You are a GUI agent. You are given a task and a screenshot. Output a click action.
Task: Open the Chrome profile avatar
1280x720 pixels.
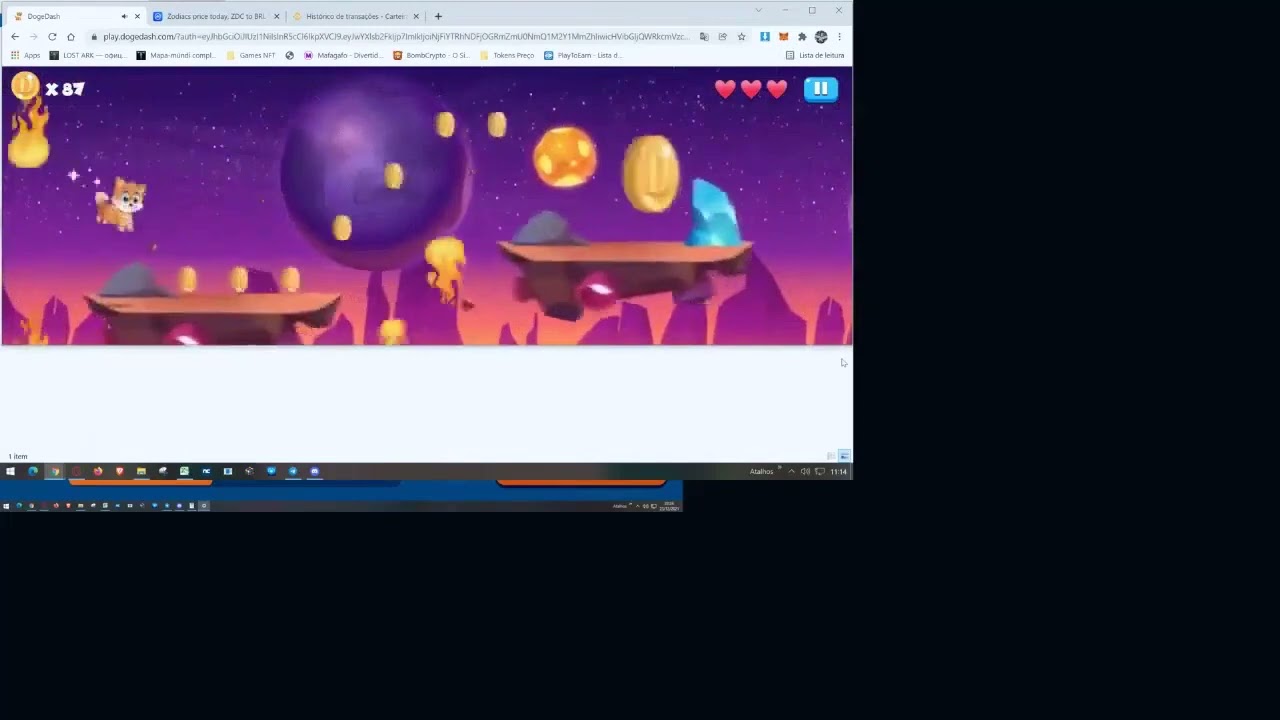pyautogui.click(x=821, y=37)
